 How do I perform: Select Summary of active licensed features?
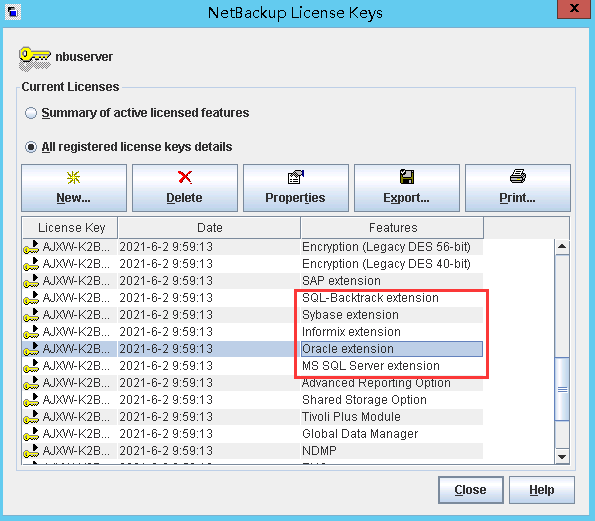(x=31, y=113)
